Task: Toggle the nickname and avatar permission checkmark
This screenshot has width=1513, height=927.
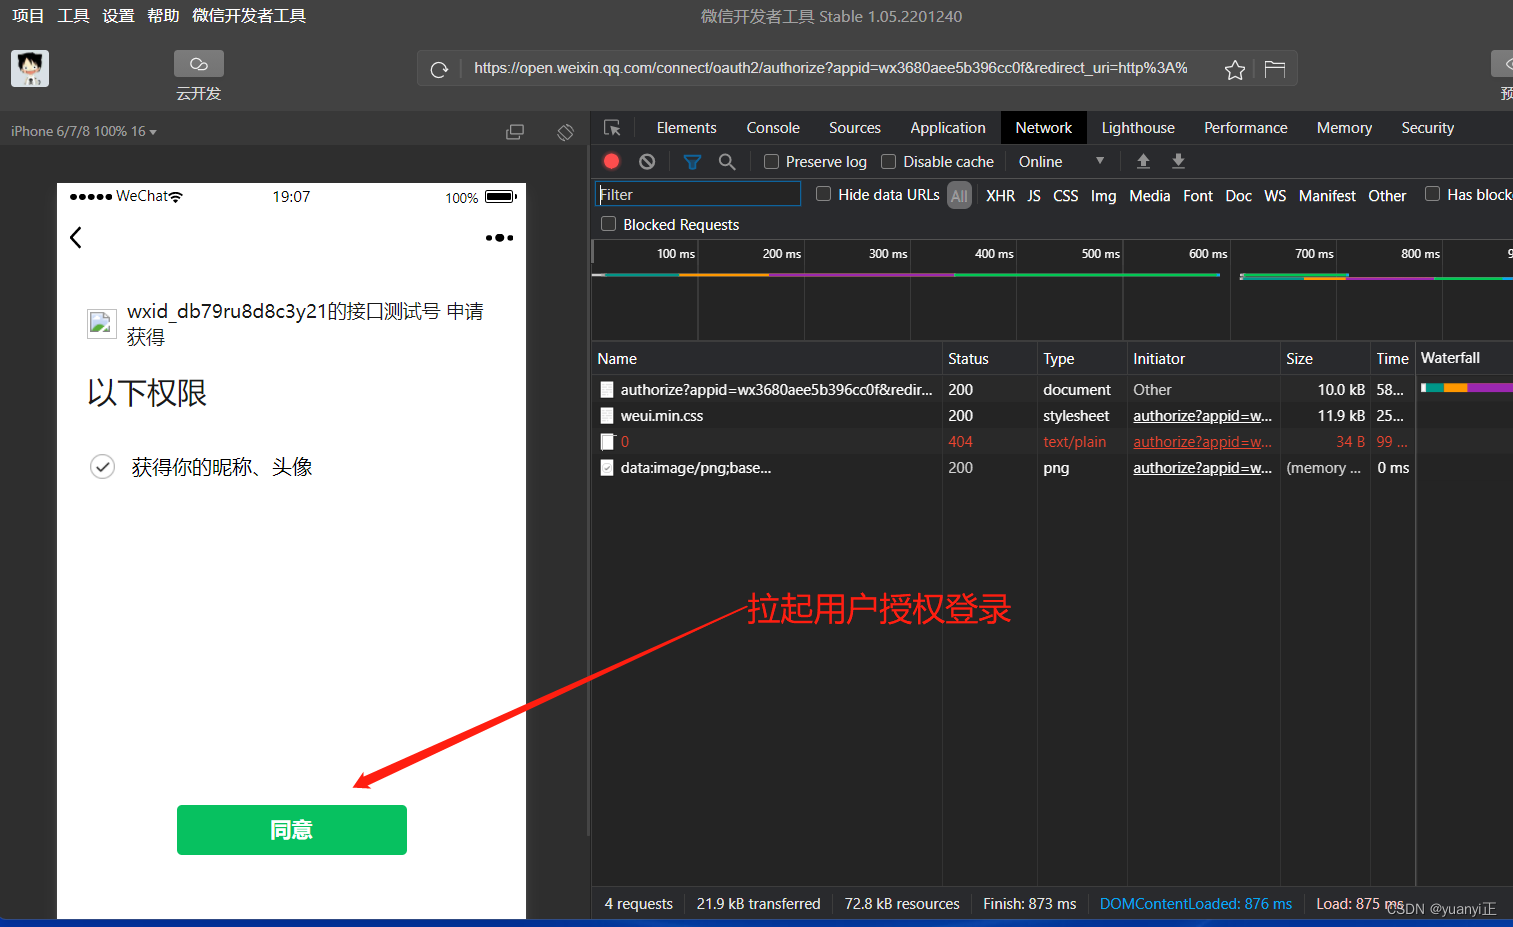Action: click(x=103, y=467)
